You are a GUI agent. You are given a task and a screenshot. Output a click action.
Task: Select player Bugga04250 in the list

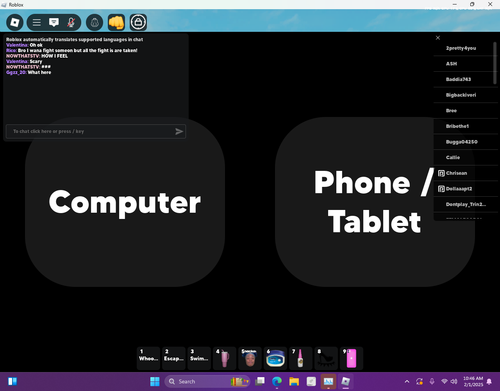(x=465, y=142)
